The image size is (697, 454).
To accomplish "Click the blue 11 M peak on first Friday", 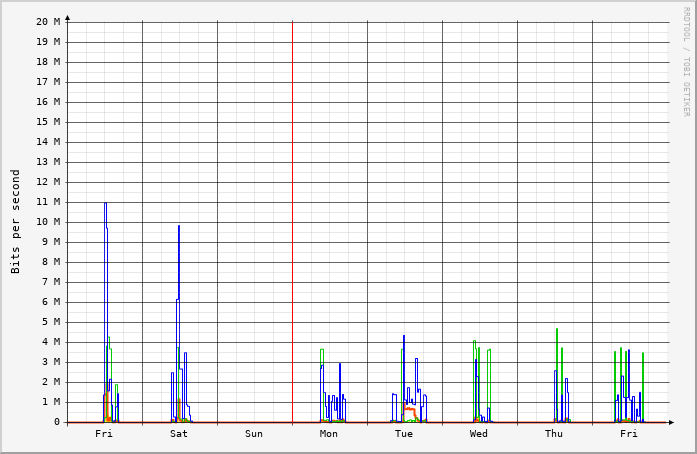I will (x=105, y=204).
